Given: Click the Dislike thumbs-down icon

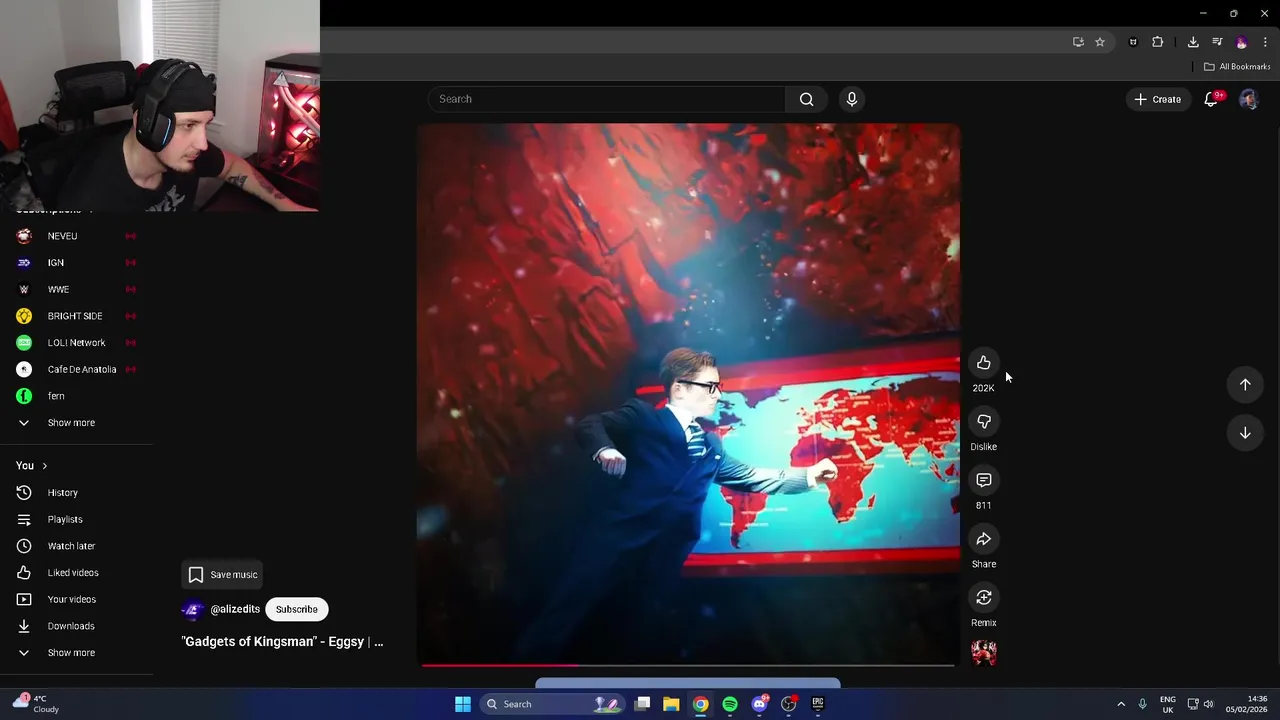Looking at the screenshot, I should 984,422.
